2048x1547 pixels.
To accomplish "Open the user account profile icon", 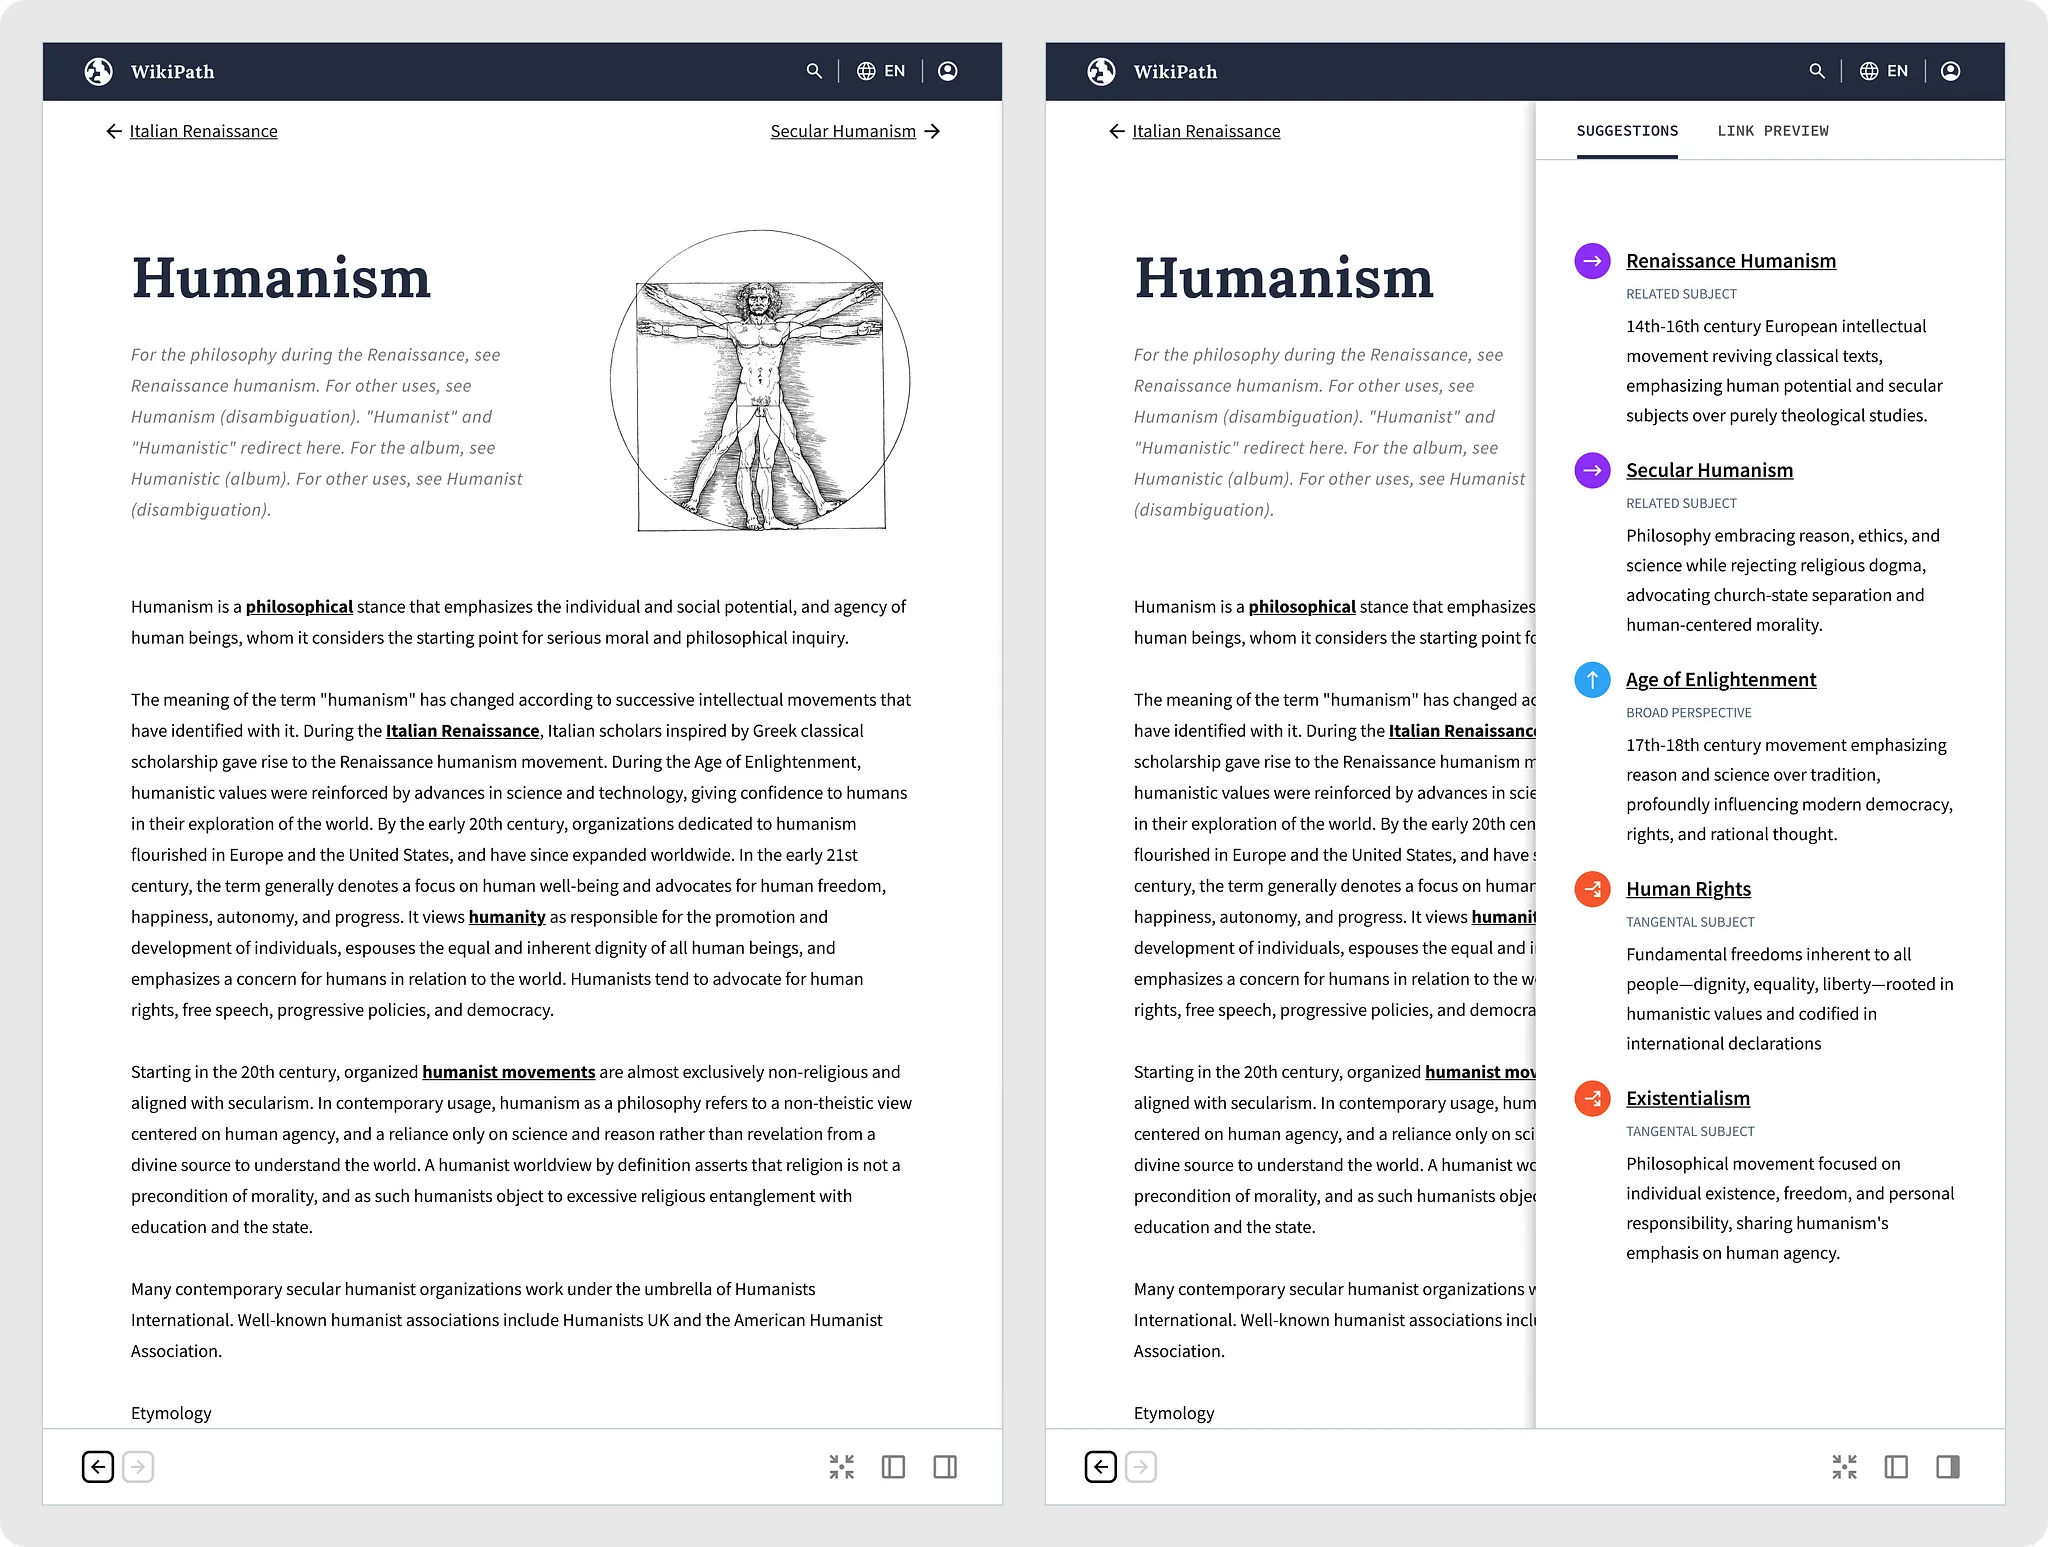I will click(x=948, y=71).
